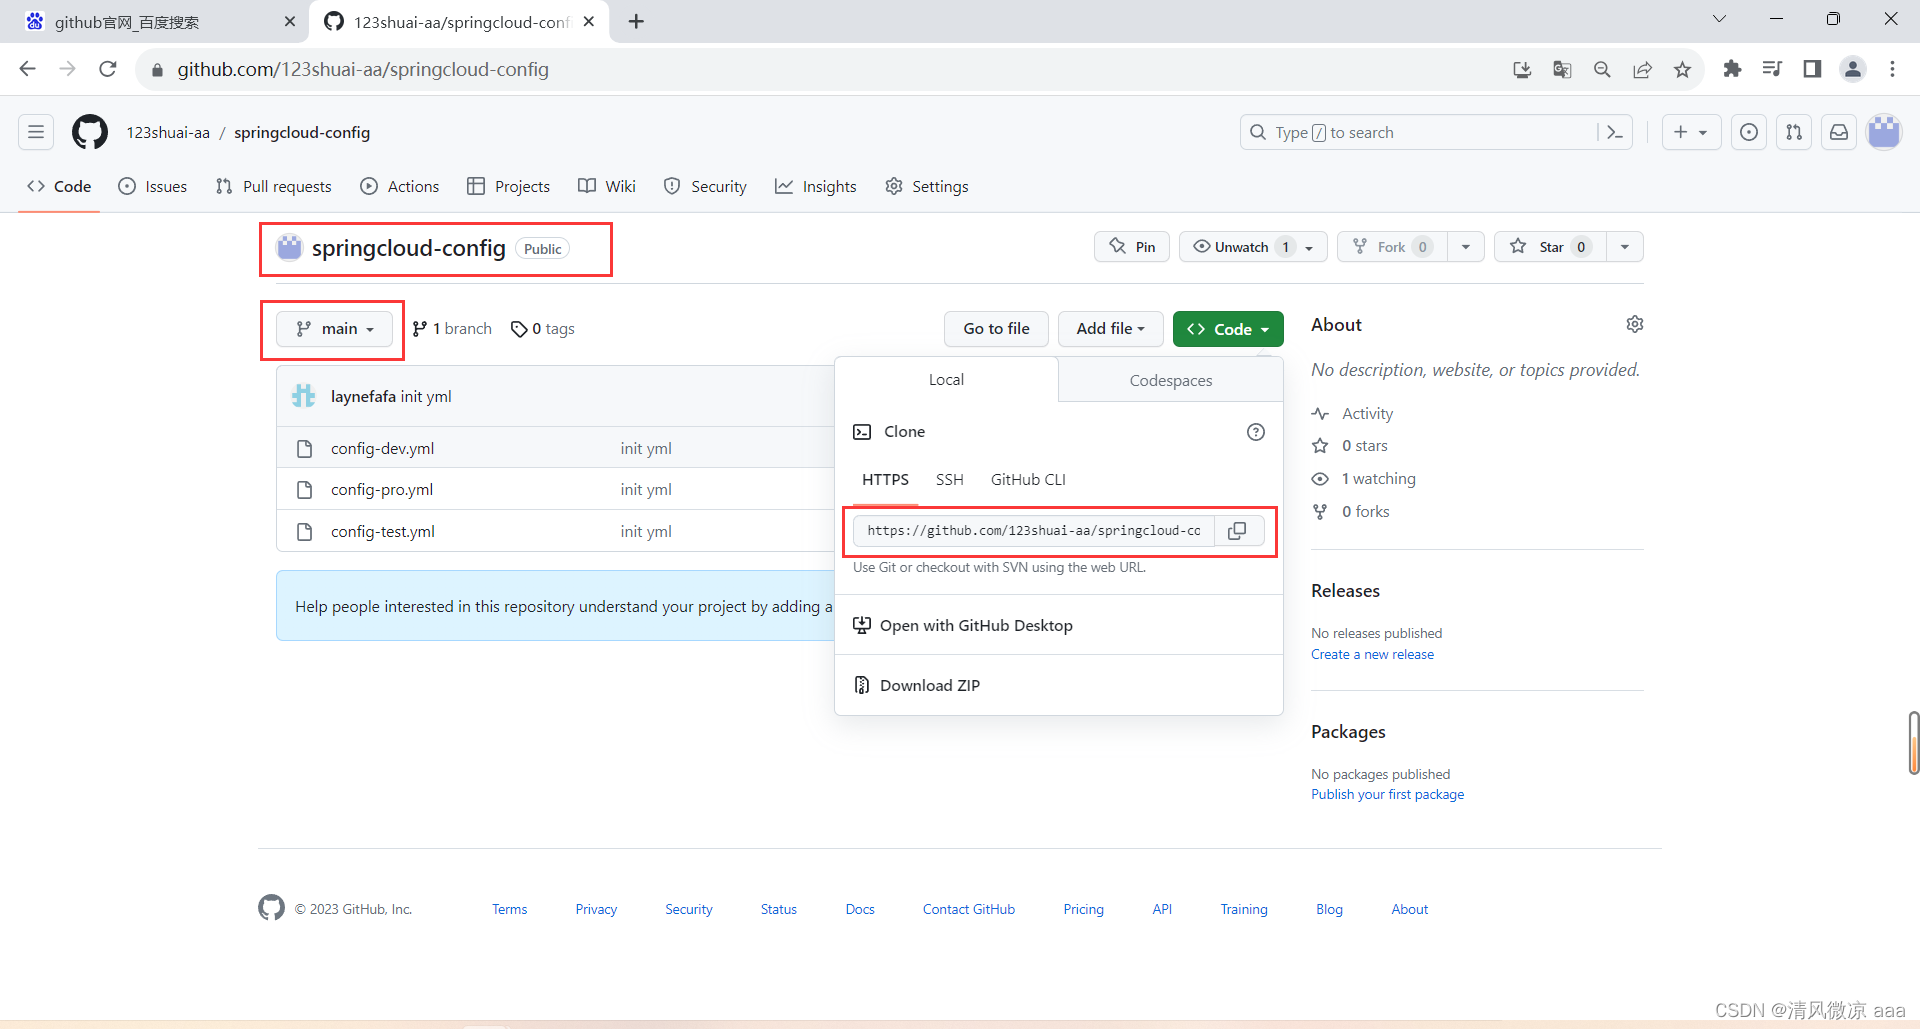The image size is (1920, 1029).
Task: Click the install/download page icon in the address bar
Action: (1522, 69)
